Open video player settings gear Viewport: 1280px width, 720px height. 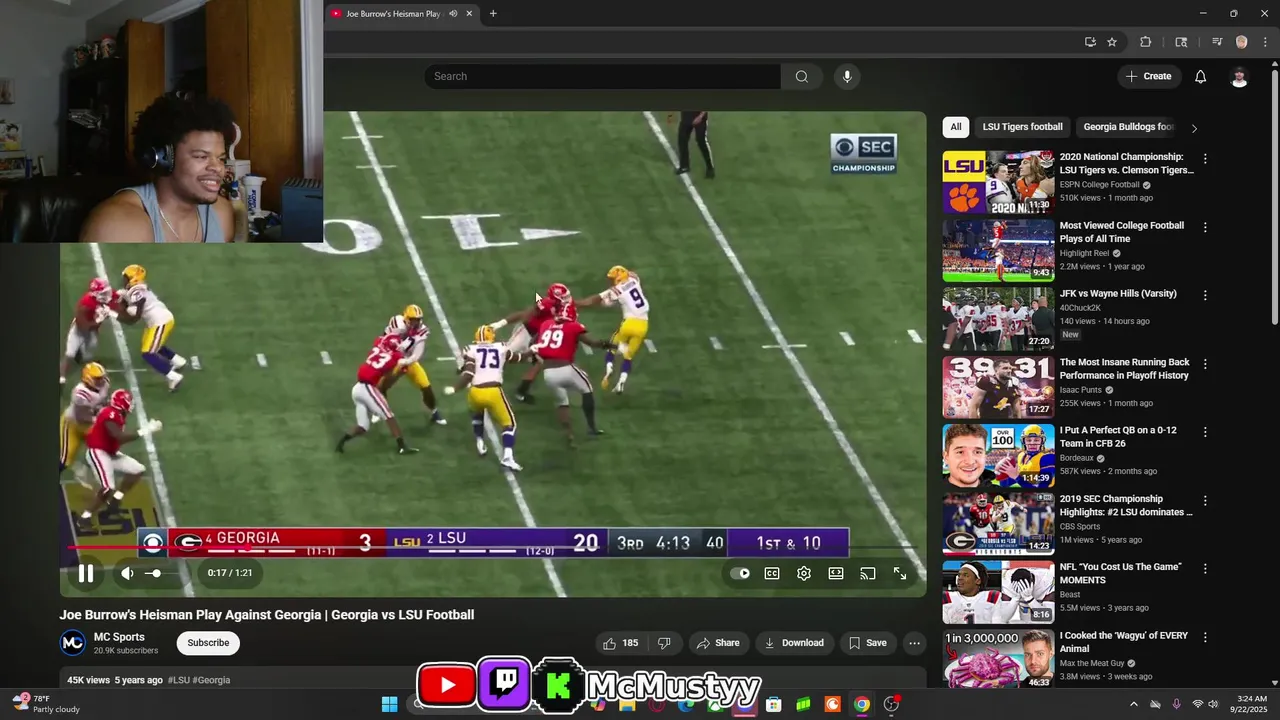click(804, 573)
